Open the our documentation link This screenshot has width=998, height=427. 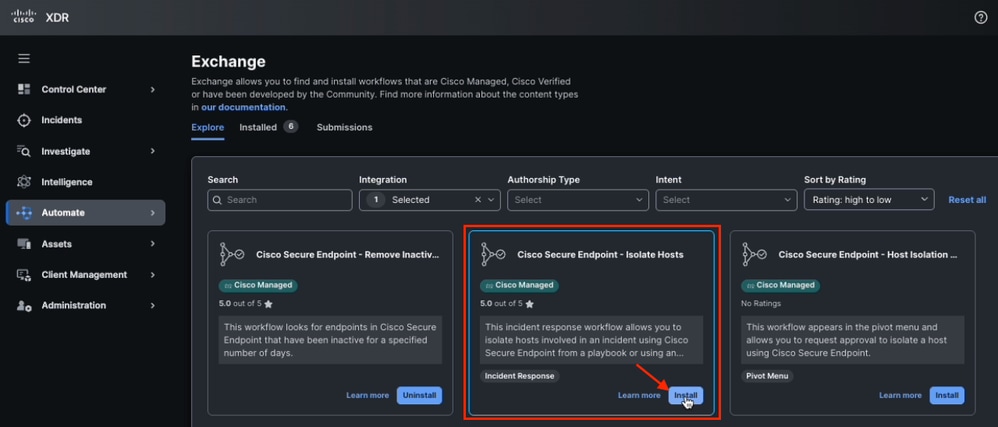tap(243, 108)
